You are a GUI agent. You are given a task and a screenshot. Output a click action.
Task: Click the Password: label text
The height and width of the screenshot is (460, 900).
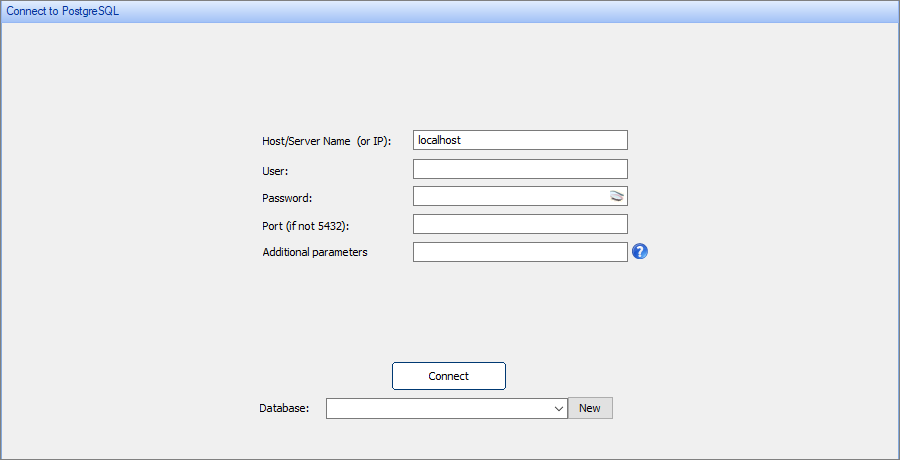click(287, 198)
